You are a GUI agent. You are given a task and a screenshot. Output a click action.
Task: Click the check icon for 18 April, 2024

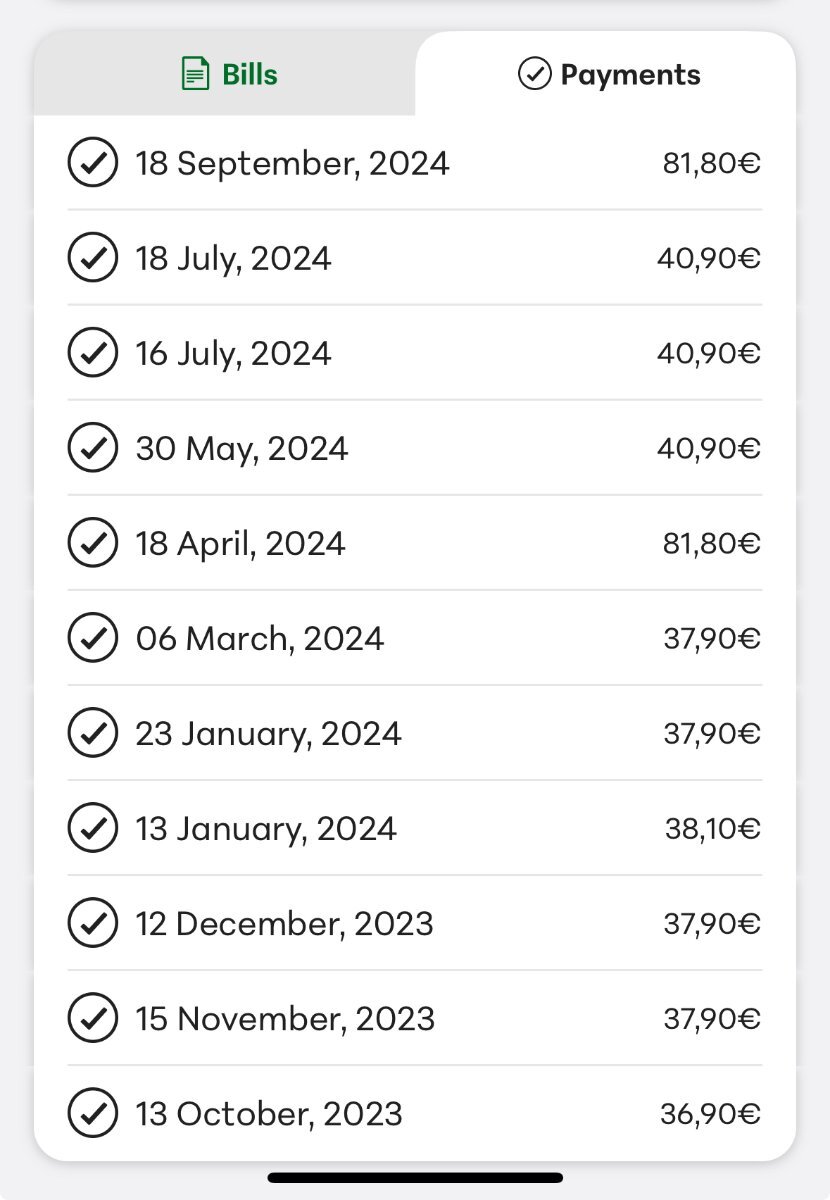click(x=93, y=543)
